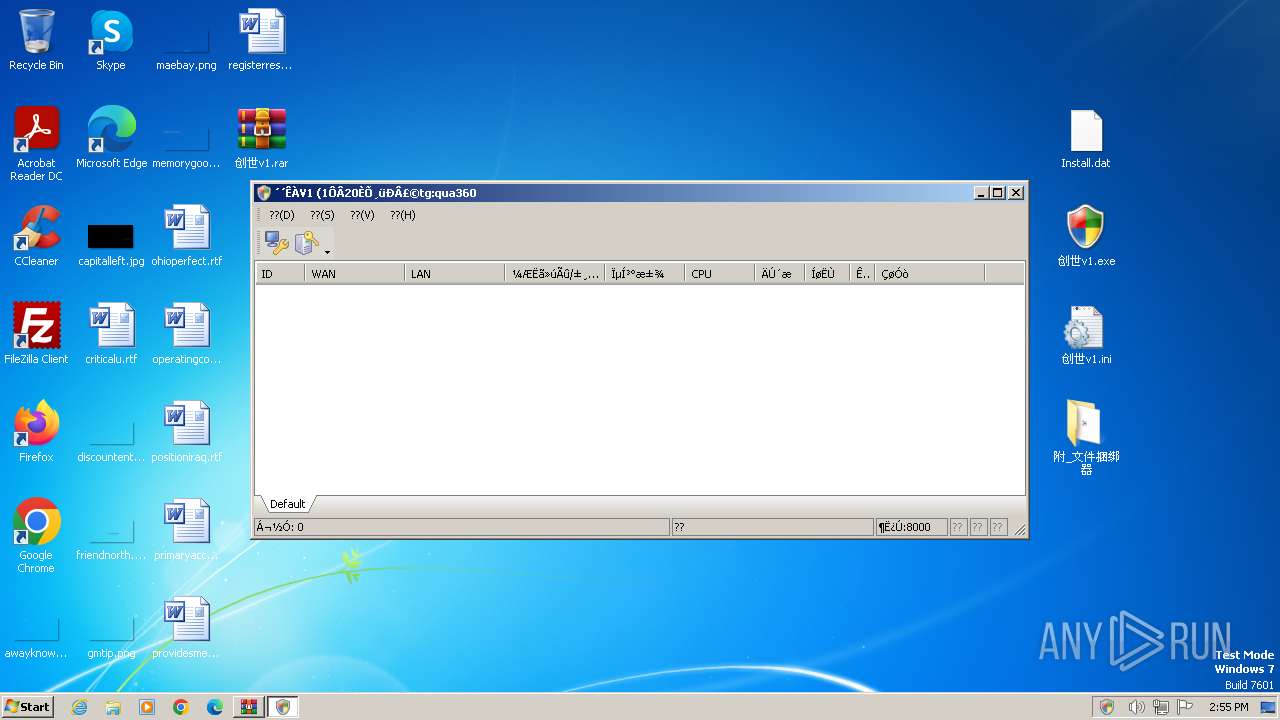The width and height of the screenshot is (1280, 720).
Task: Click network tray icon
Action: (x=1161, y=707)
